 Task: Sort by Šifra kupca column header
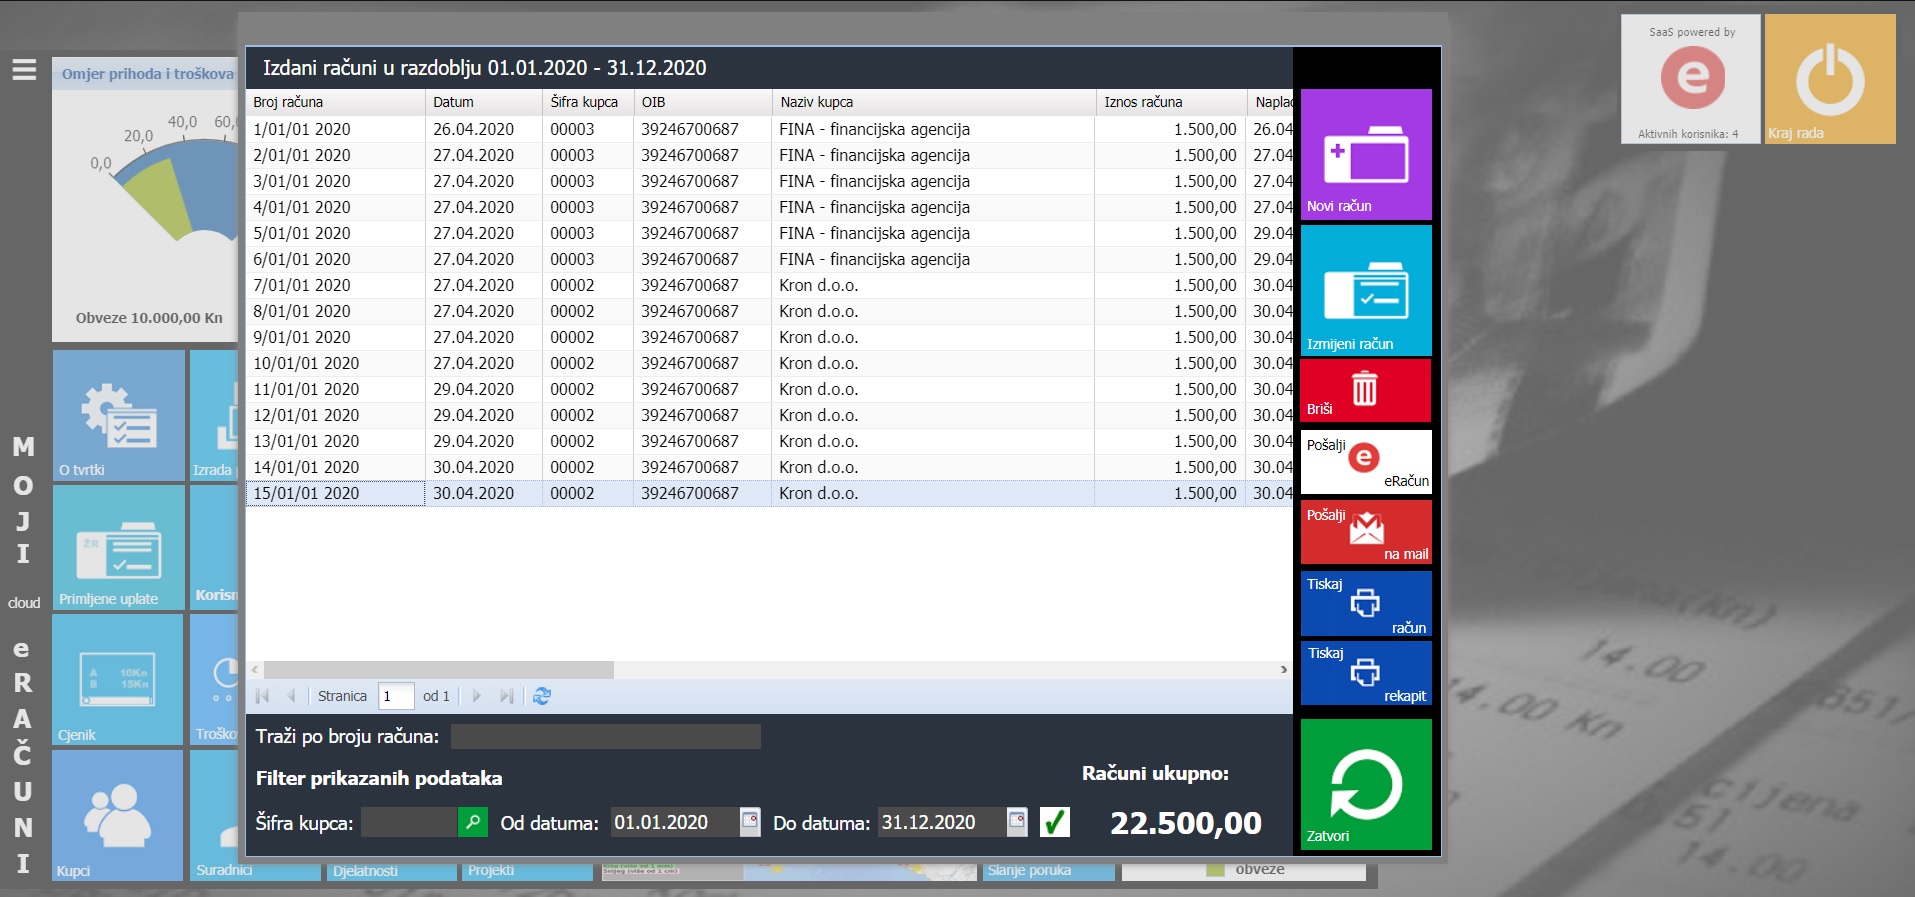pos(588,102)
